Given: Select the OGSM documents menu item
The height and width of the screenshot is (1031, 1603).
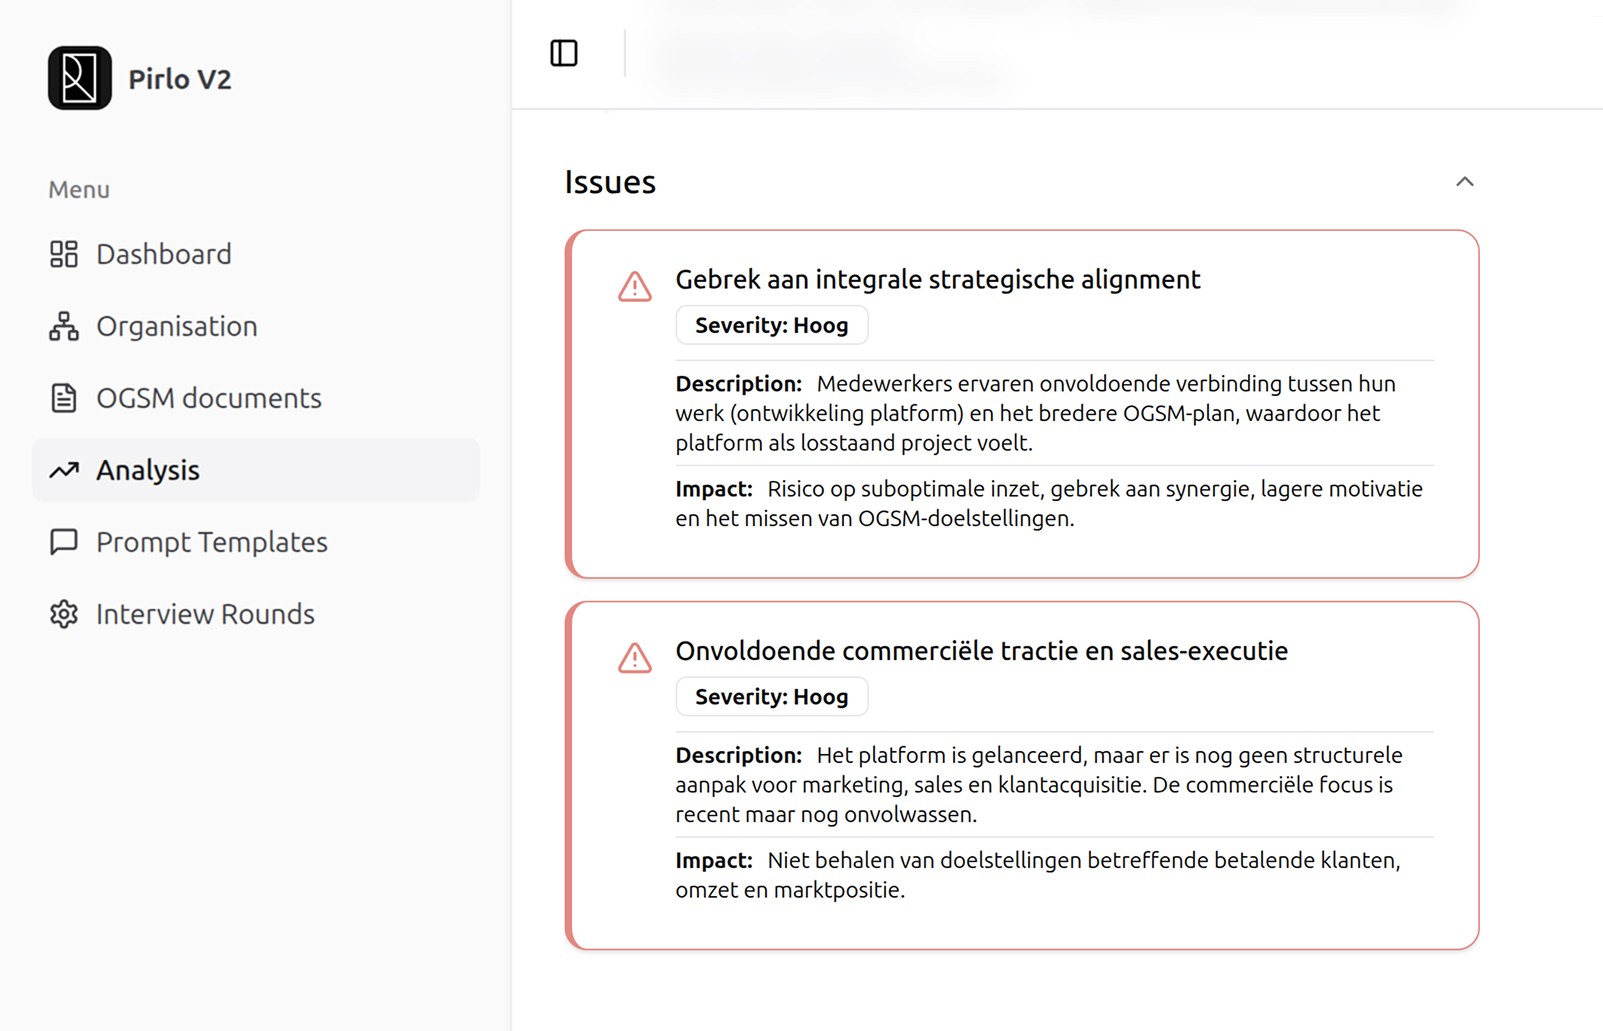Looking at the screenshot, I should [208, 398].
